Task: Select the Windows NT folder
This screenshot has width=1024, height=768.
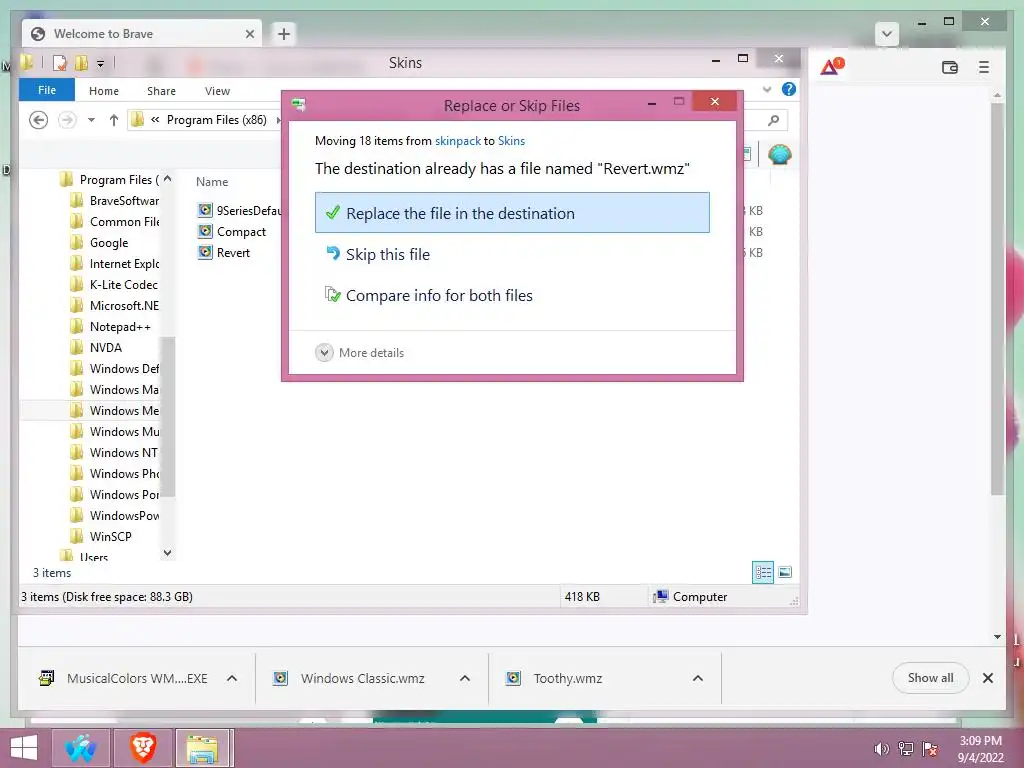Action: (114, 453)
